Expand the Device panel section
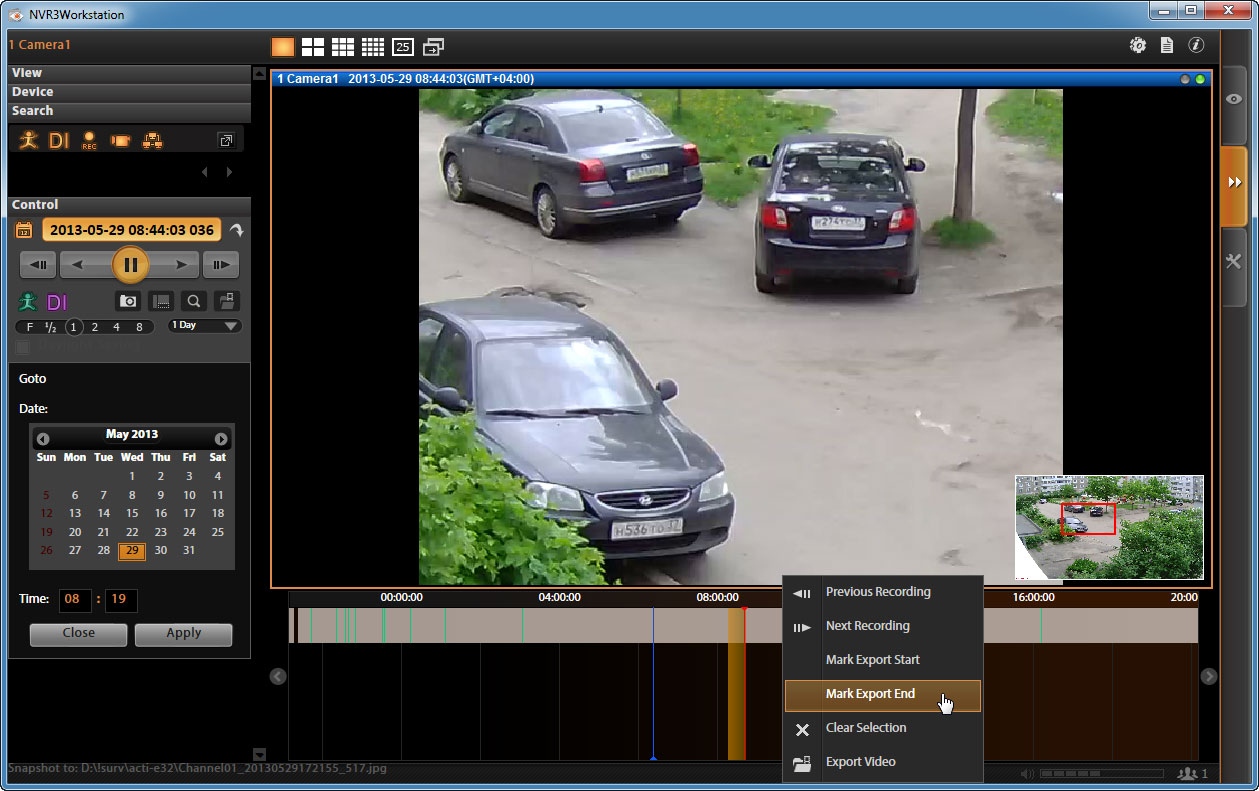 coord(129,92)
